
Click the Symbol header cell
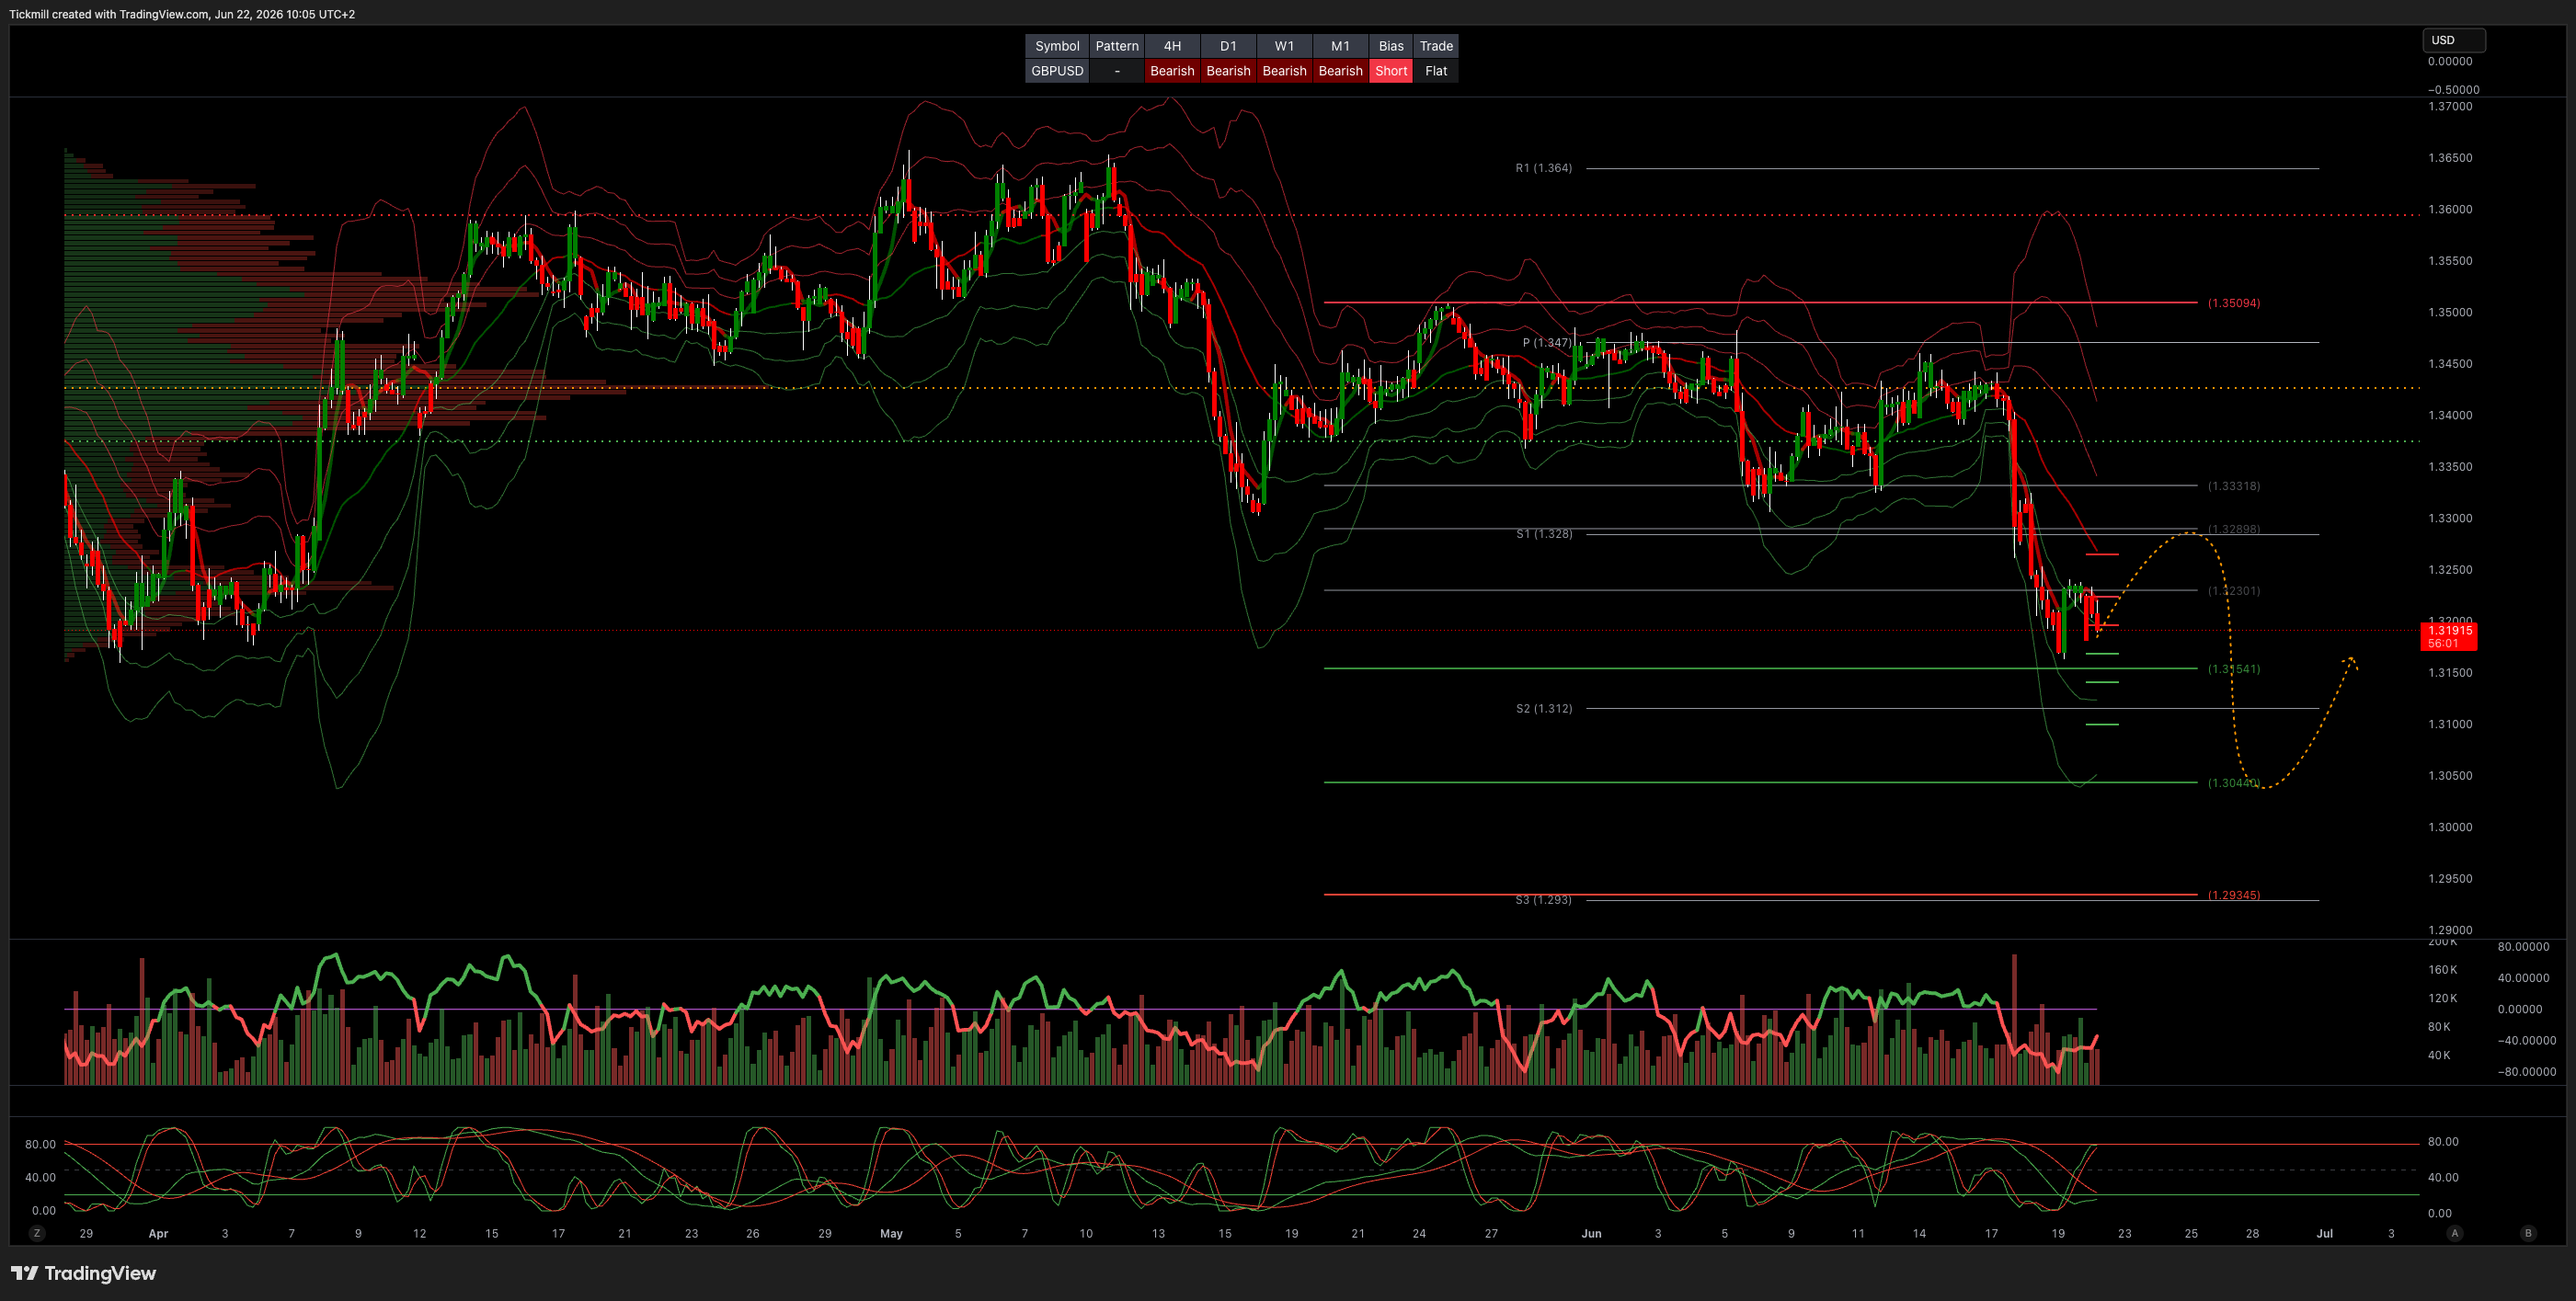[x=1057, y=46]
